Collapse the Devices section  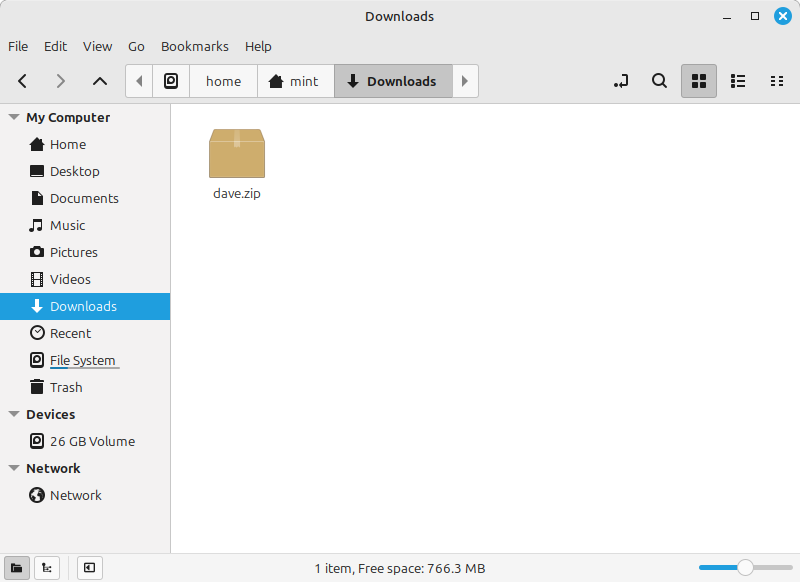(x=14, y=414)
